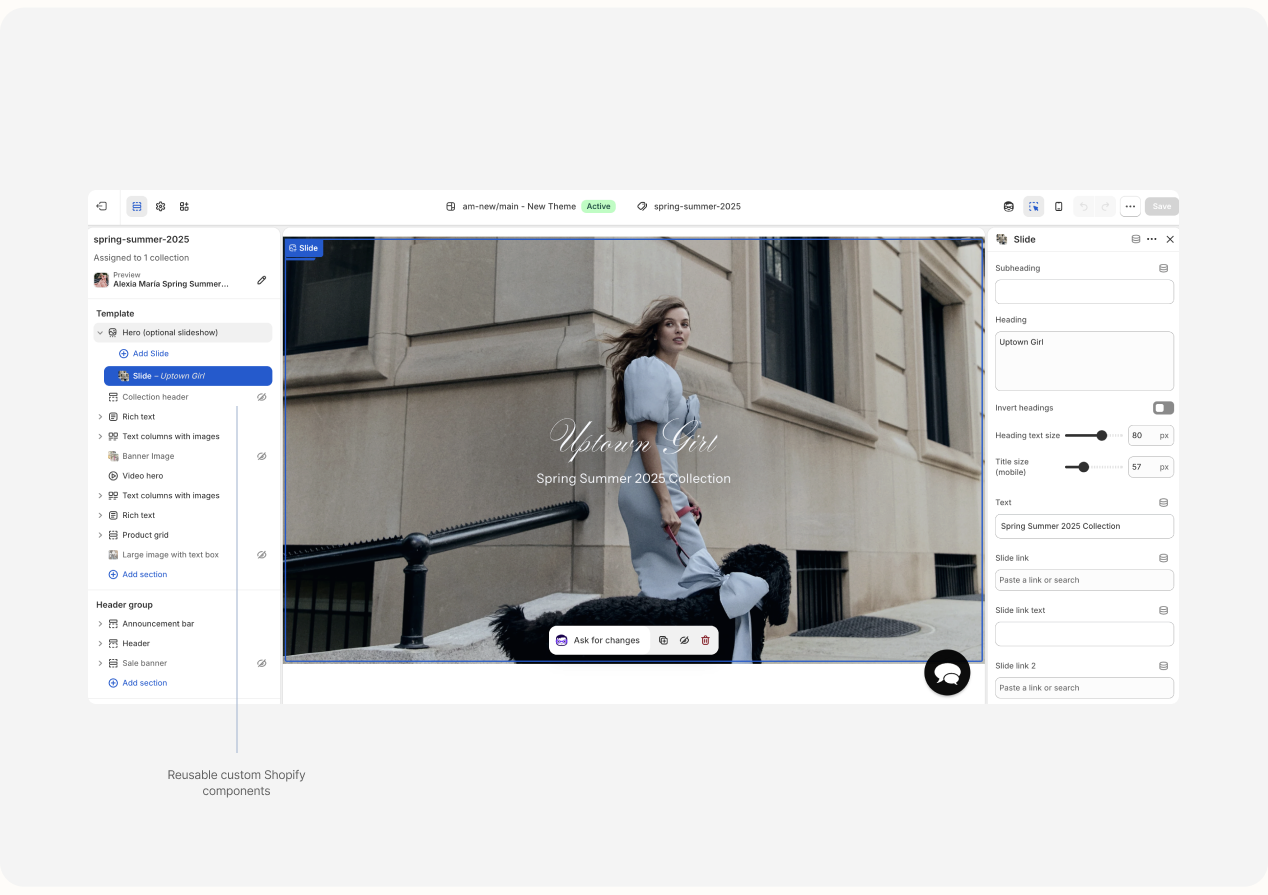Show the hidden Banner Image section

pos(262,456)
